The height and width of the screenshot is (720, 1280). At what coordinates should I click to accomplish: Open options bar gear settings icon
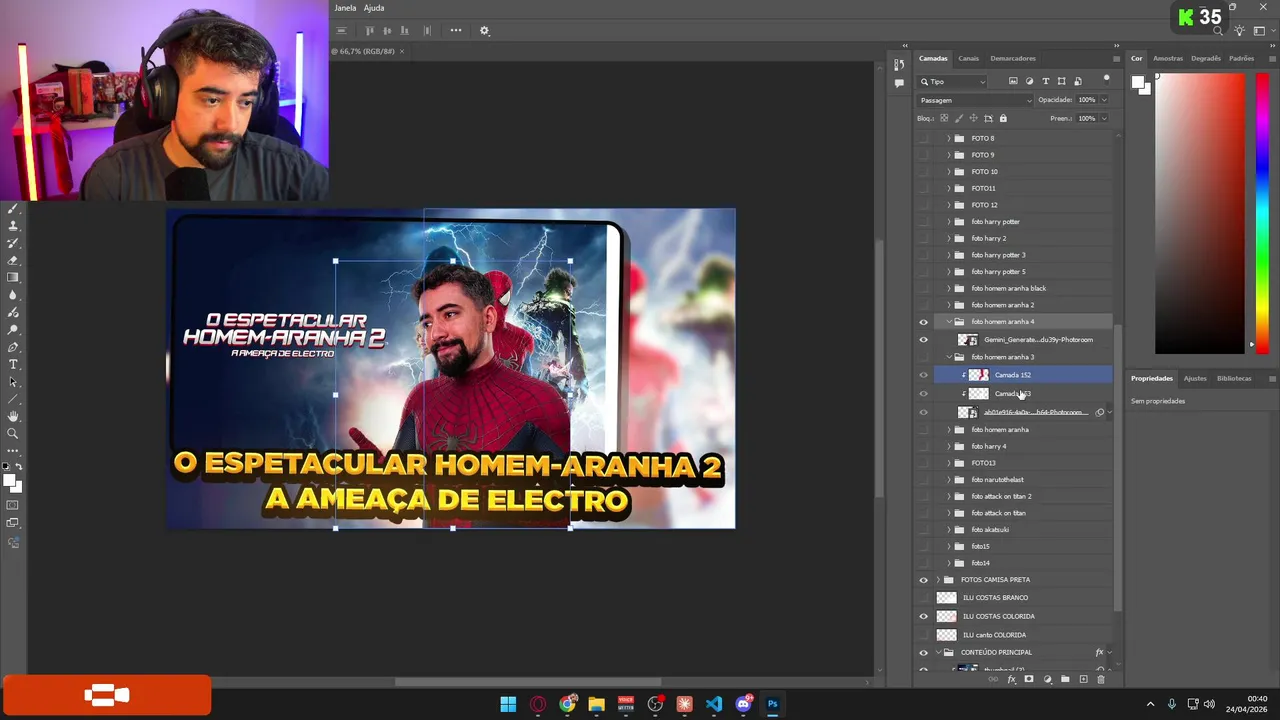pyautogui.click(x=484, y=31)
